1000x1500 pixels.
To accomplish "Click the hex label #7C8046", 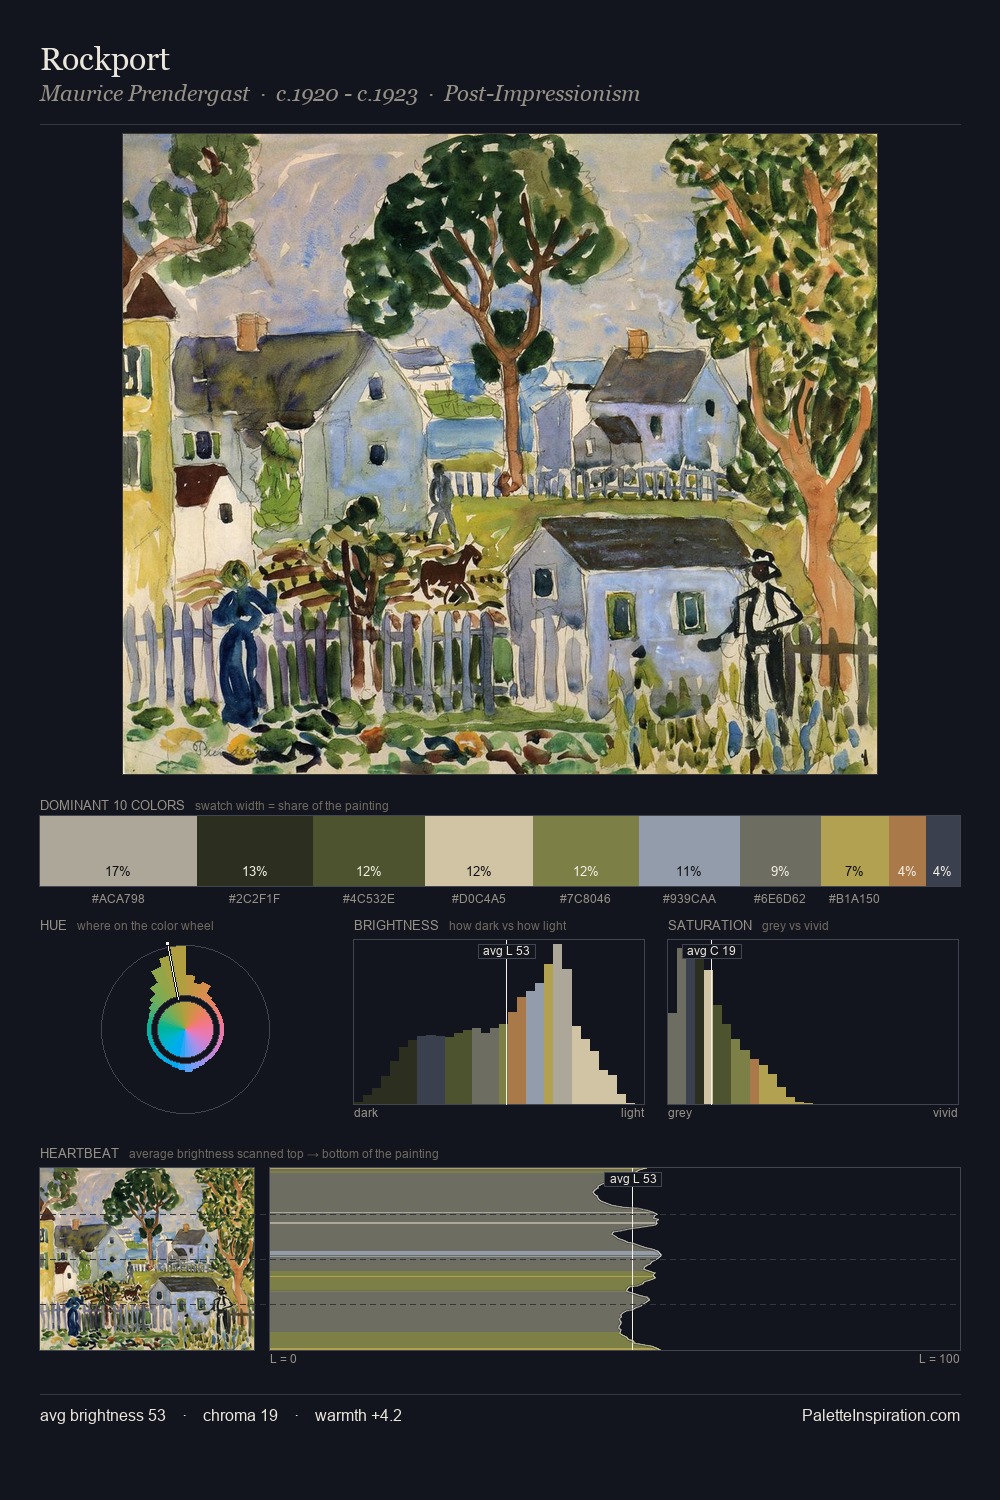I will pyautogui.click(x=585, y=899).
